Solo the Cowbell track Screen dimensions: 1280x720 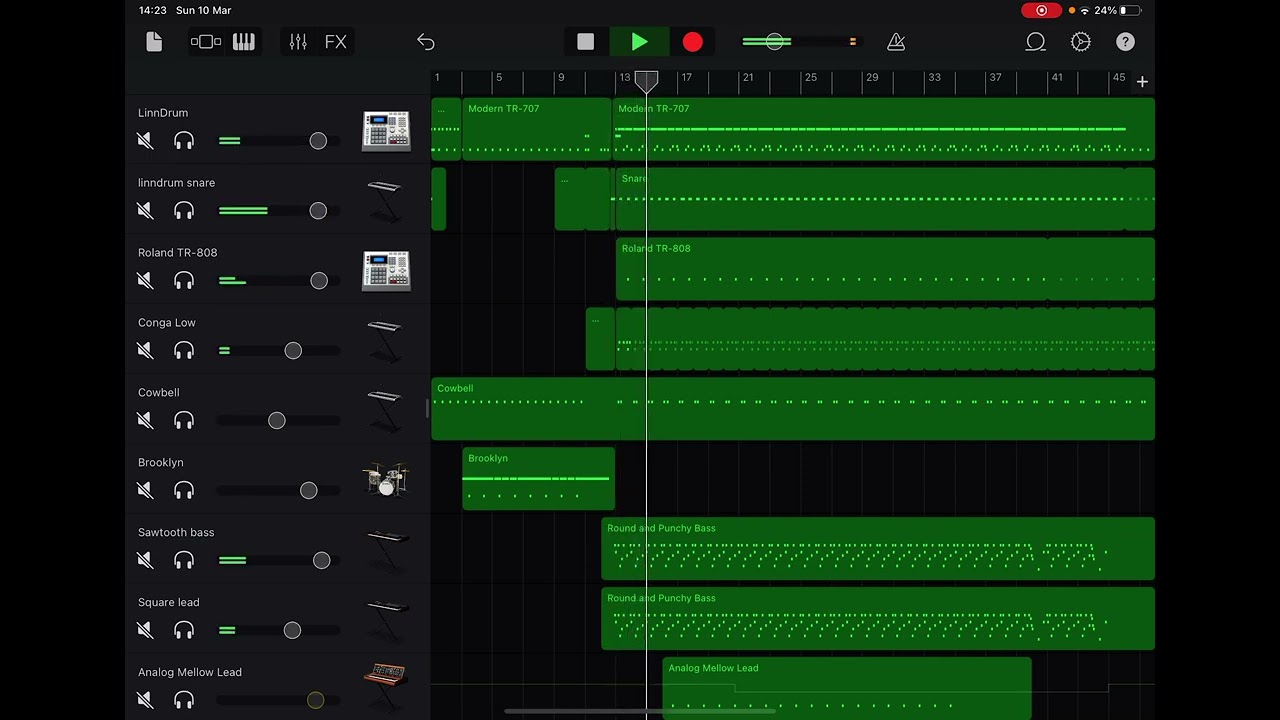tap(184, 421)
